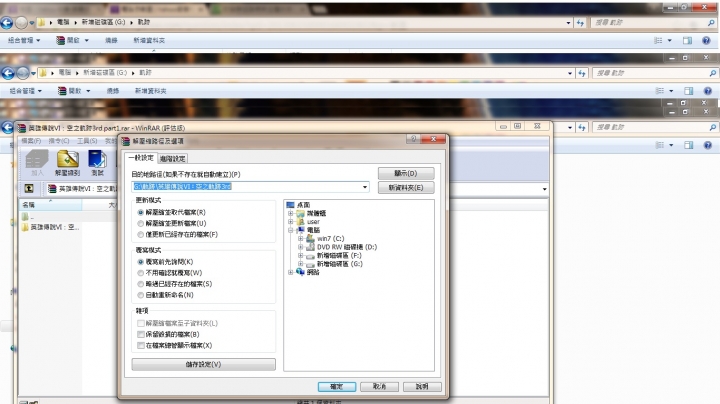
Task: Toggle preview pane icon in second Explorer window
Action: coord(689,91)
